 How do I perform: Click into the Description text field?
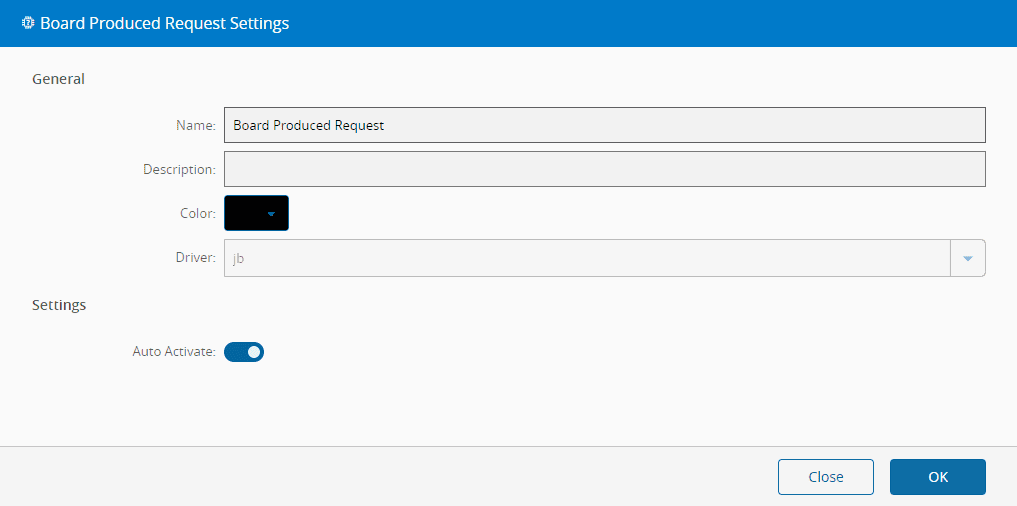(604, 169)
